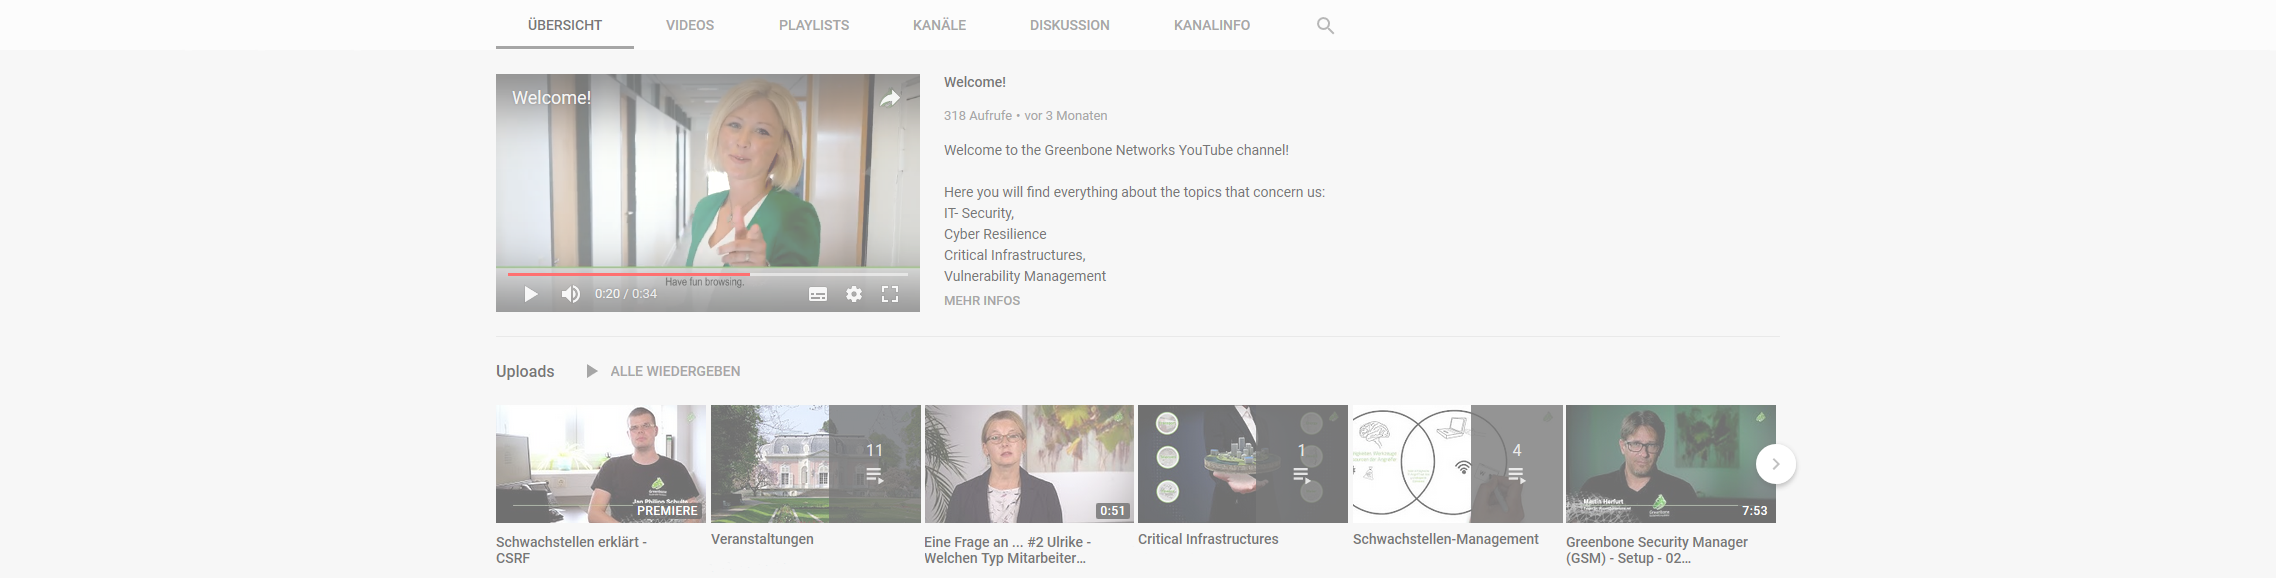Show next uploads with right chevron

point(1775,464)
